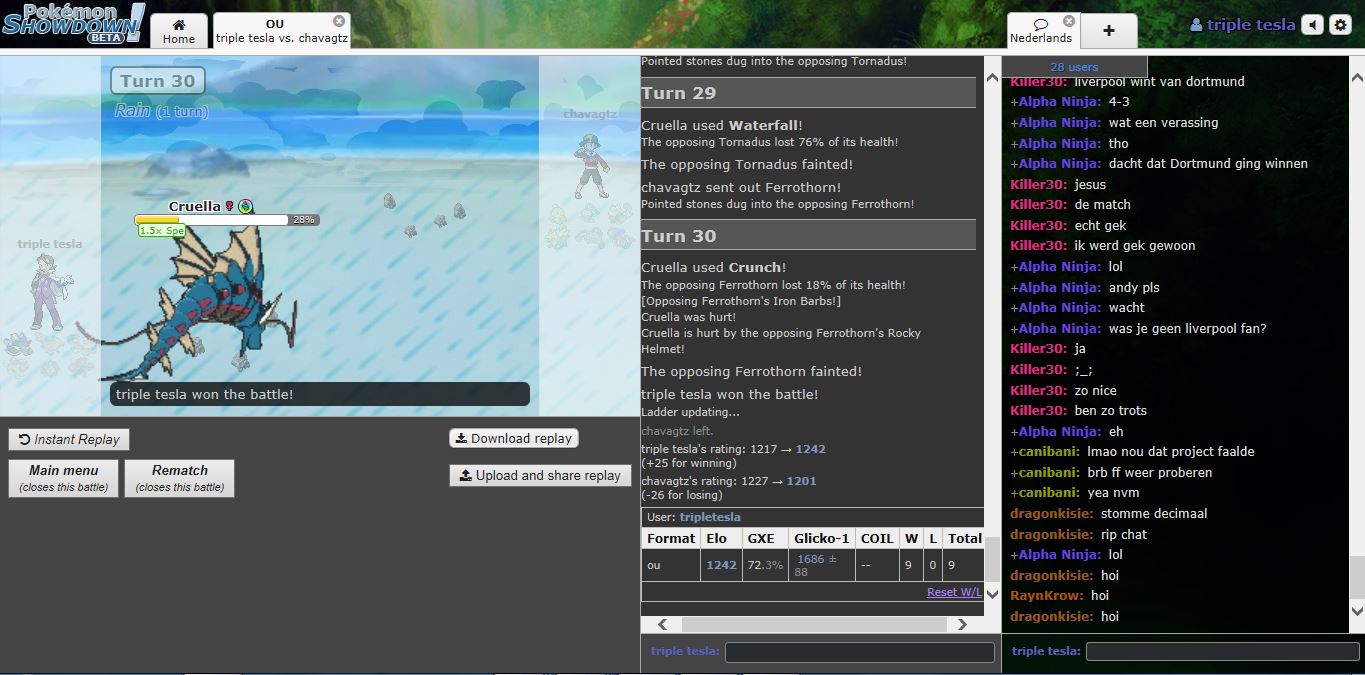
Task: Click Upload and share replay
Action: click(540, 475)
